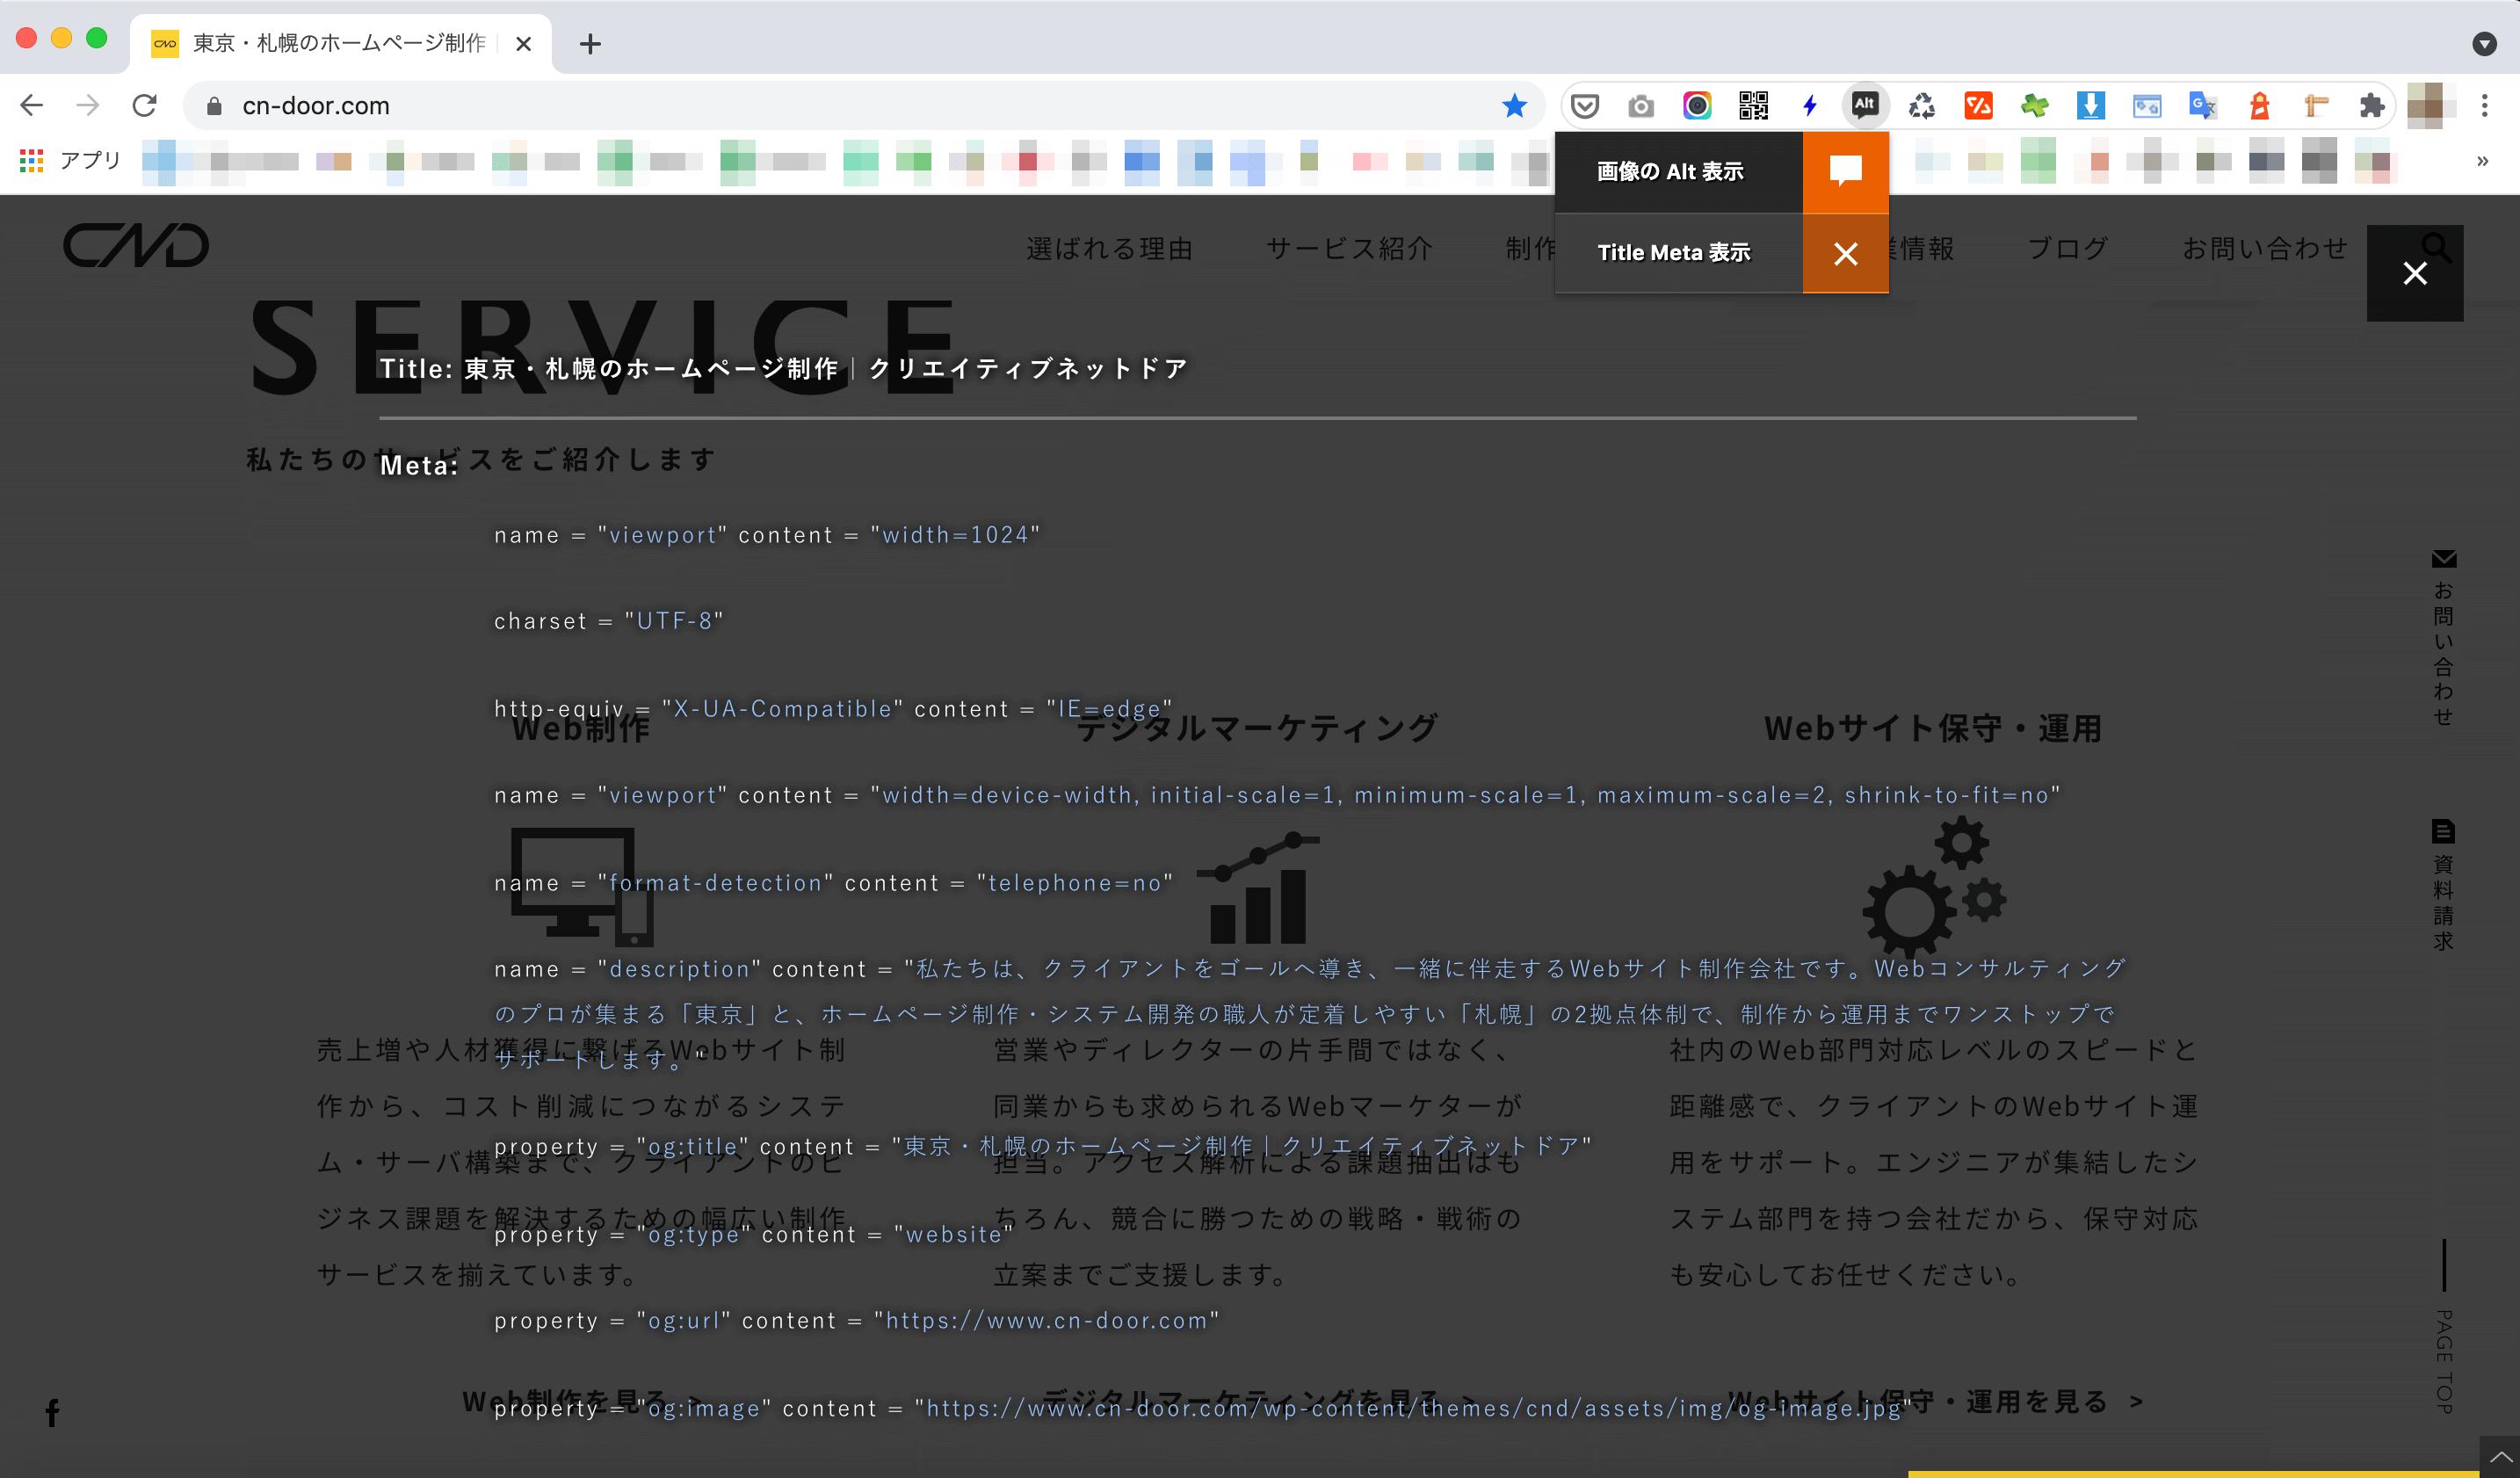Image resolution: width=2520 pixels, height=1478 pixels.
Task: Close the current browser tab
Action: coord(523,44)
